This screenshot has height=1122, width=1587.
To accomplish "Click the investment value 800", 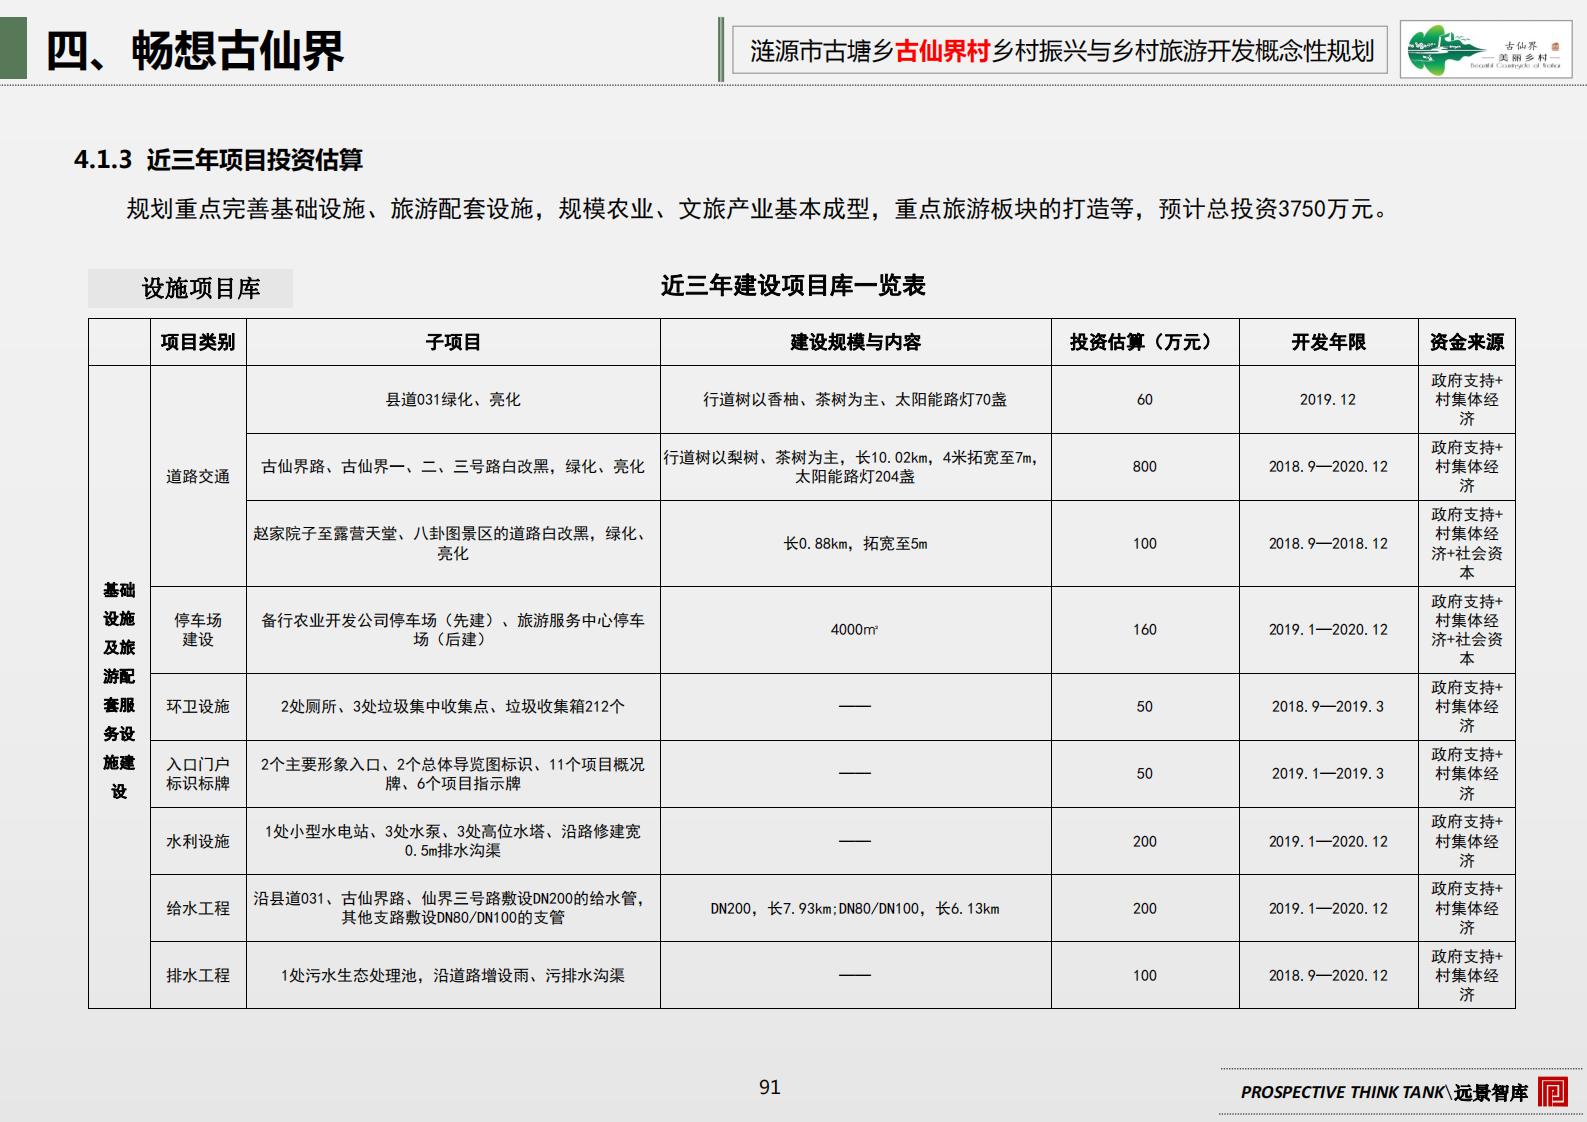I will pyautogui.click(x=1145, y=466).
